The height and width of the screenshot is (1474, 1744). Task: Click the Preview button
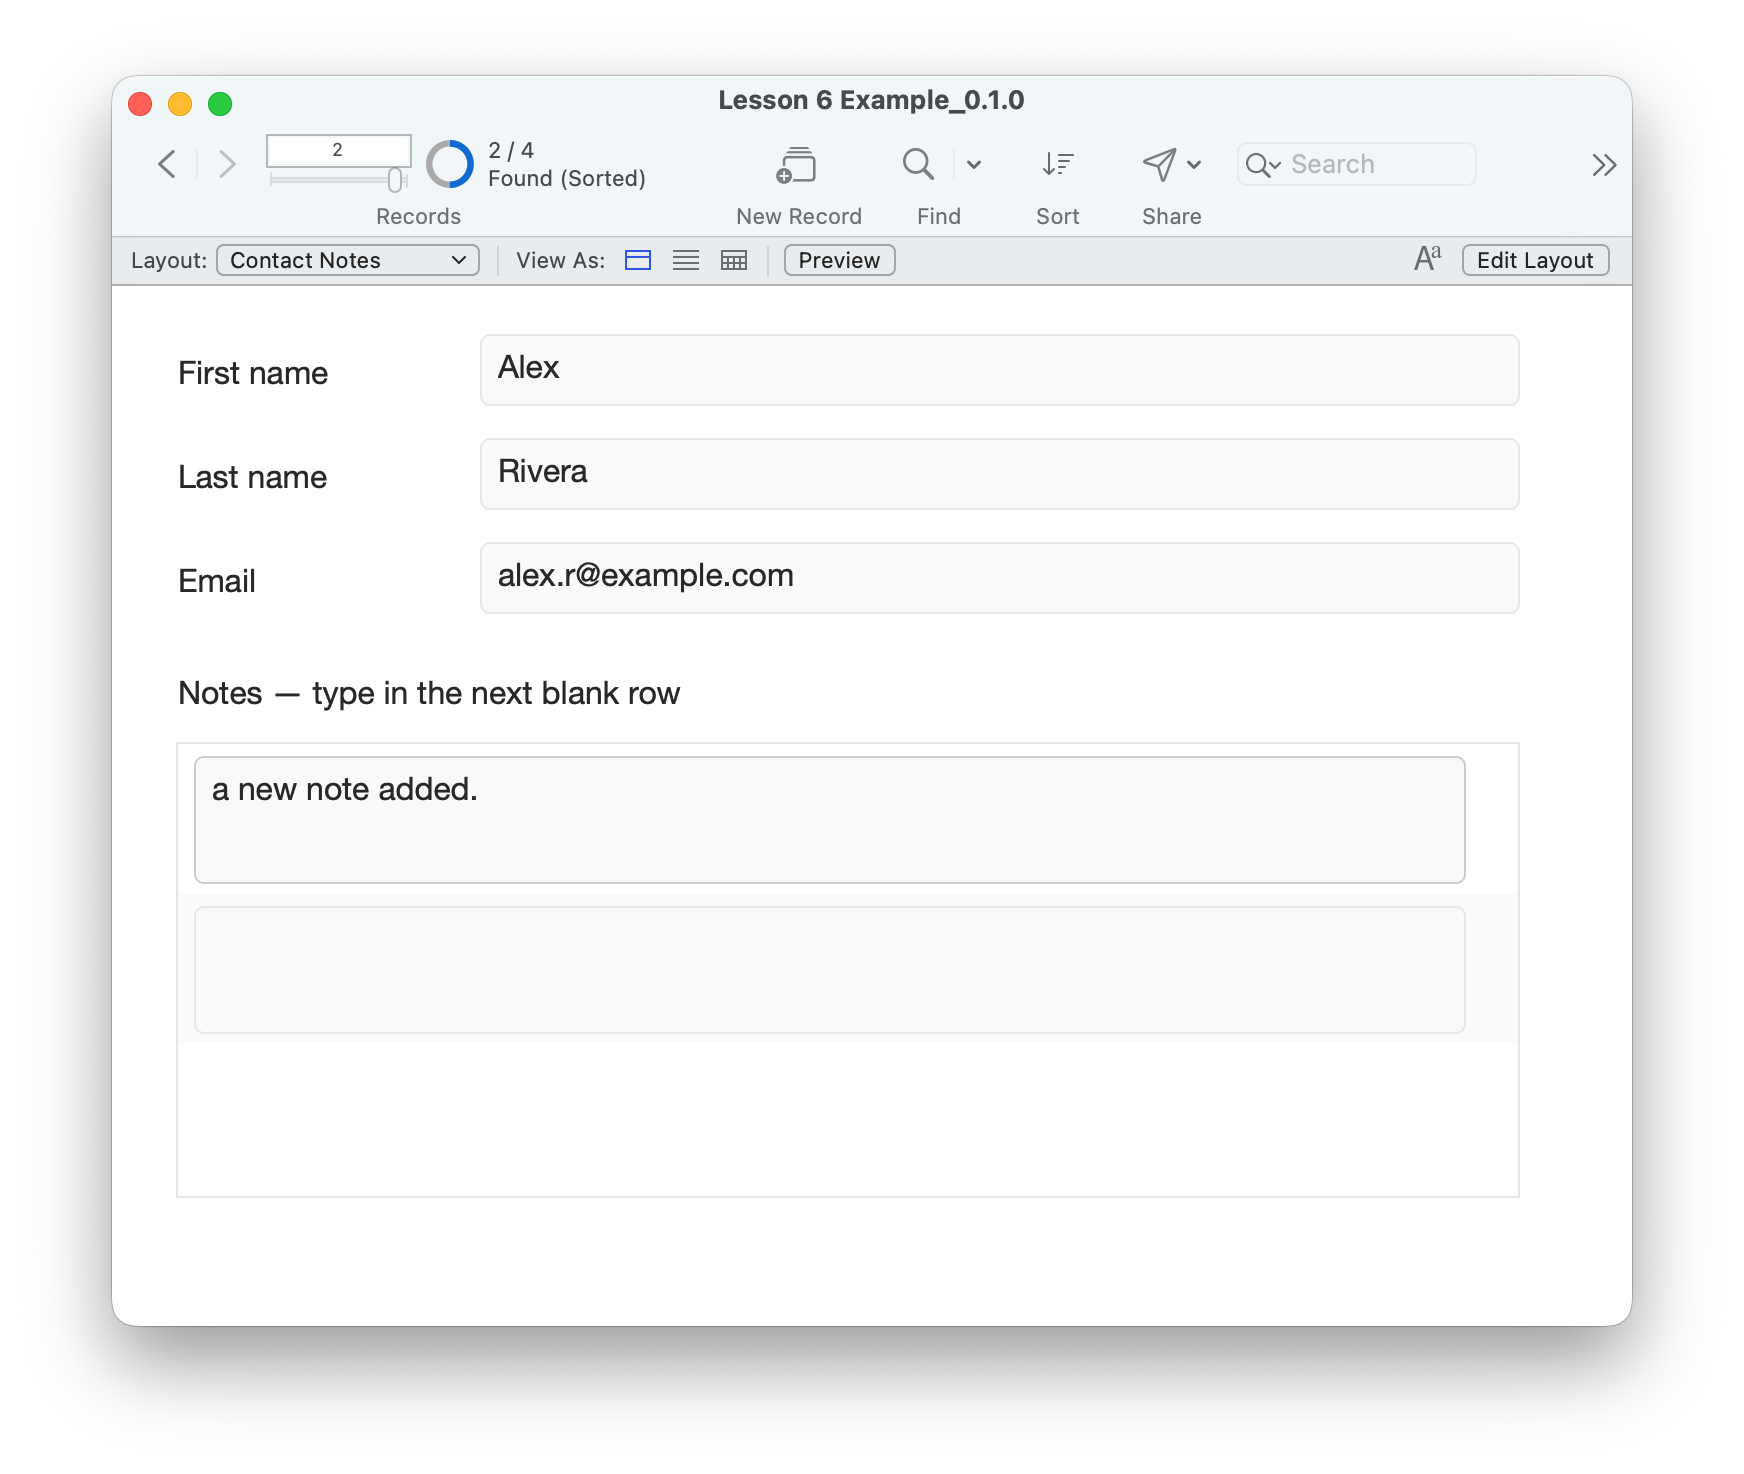(839, 260)
